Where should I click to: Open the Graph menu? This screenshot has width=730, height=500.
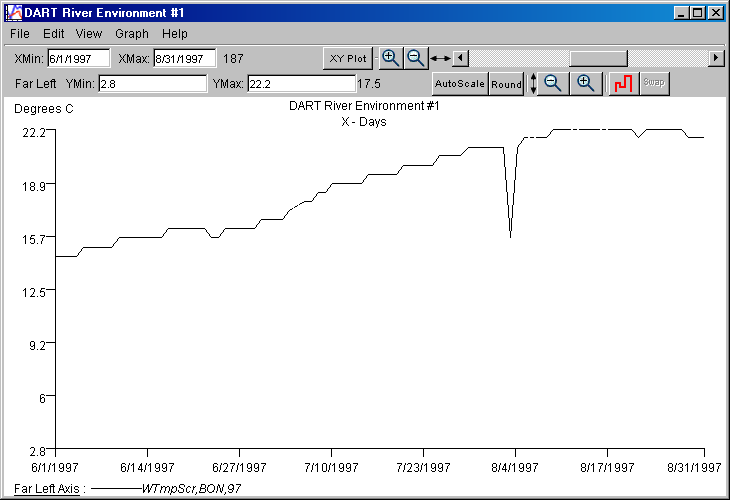coord(132,34)
